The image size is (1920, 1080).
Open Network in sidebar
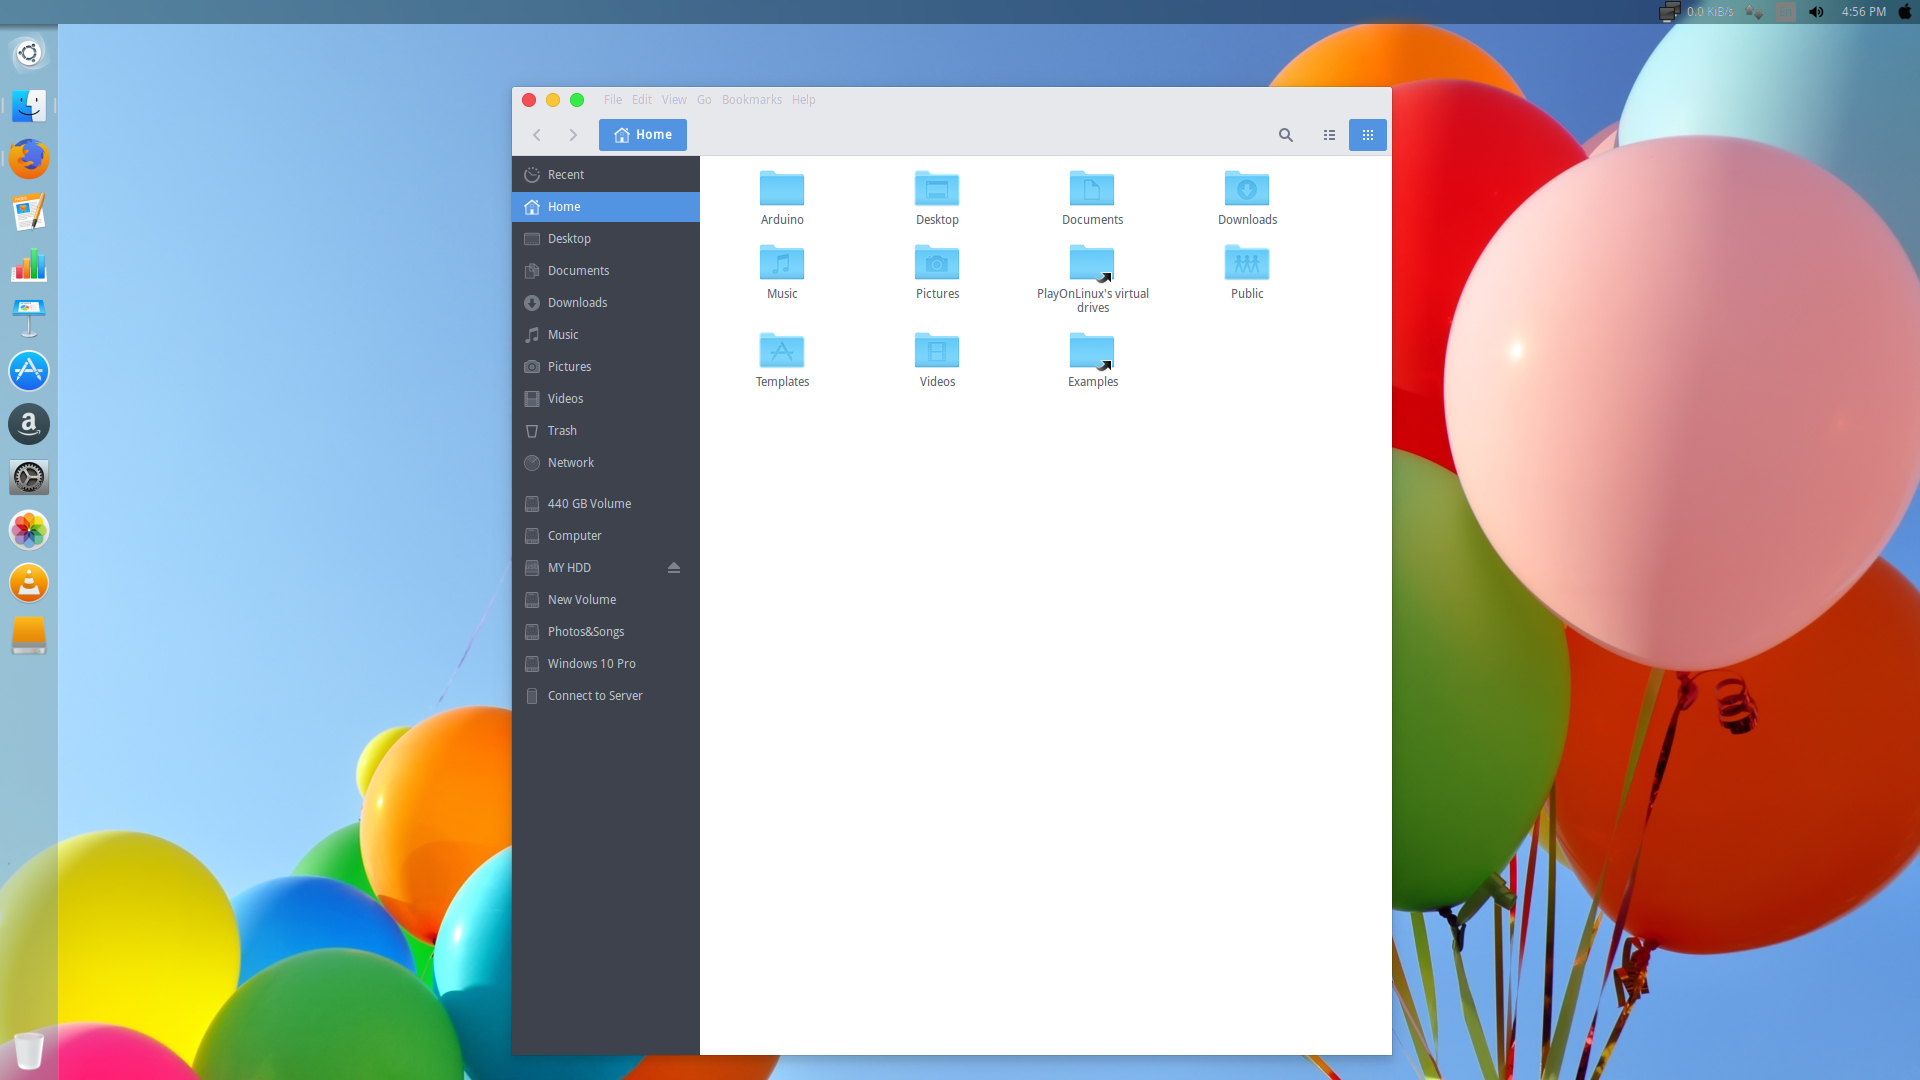coord(606,463)
